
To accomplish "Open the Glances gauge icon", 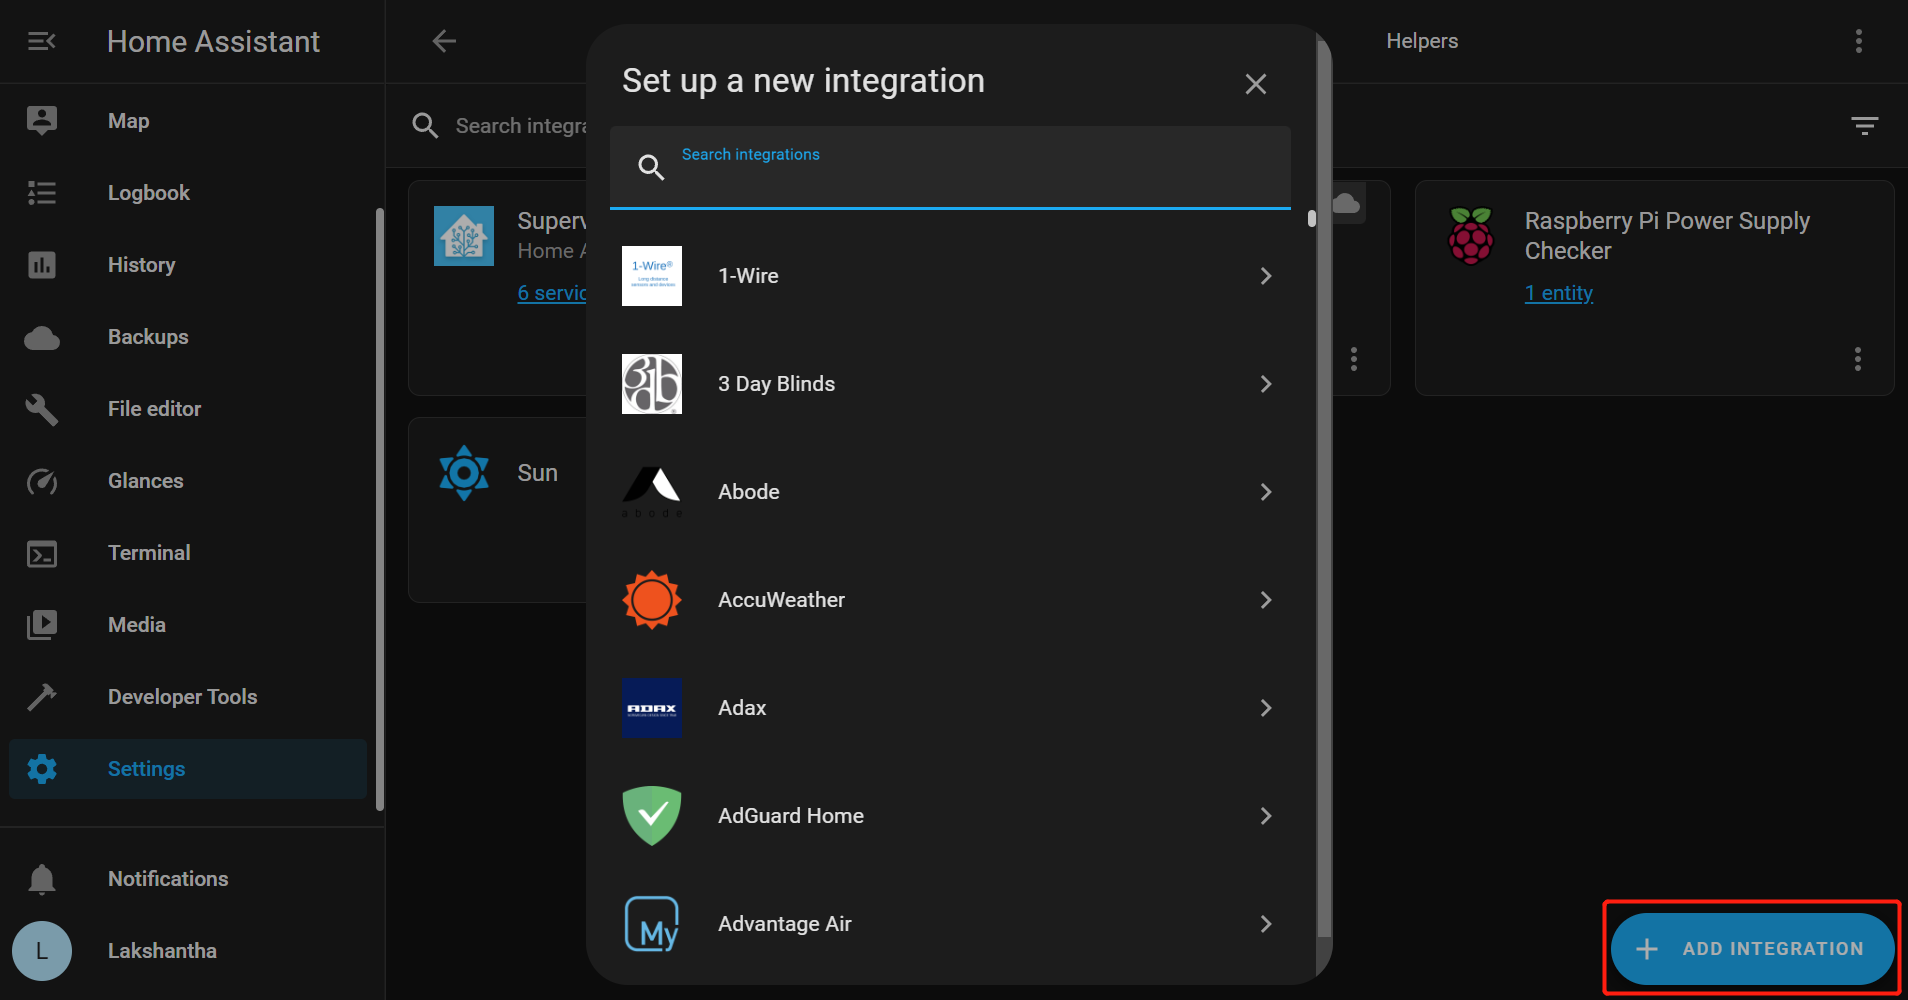I will (x=41, y=481).
